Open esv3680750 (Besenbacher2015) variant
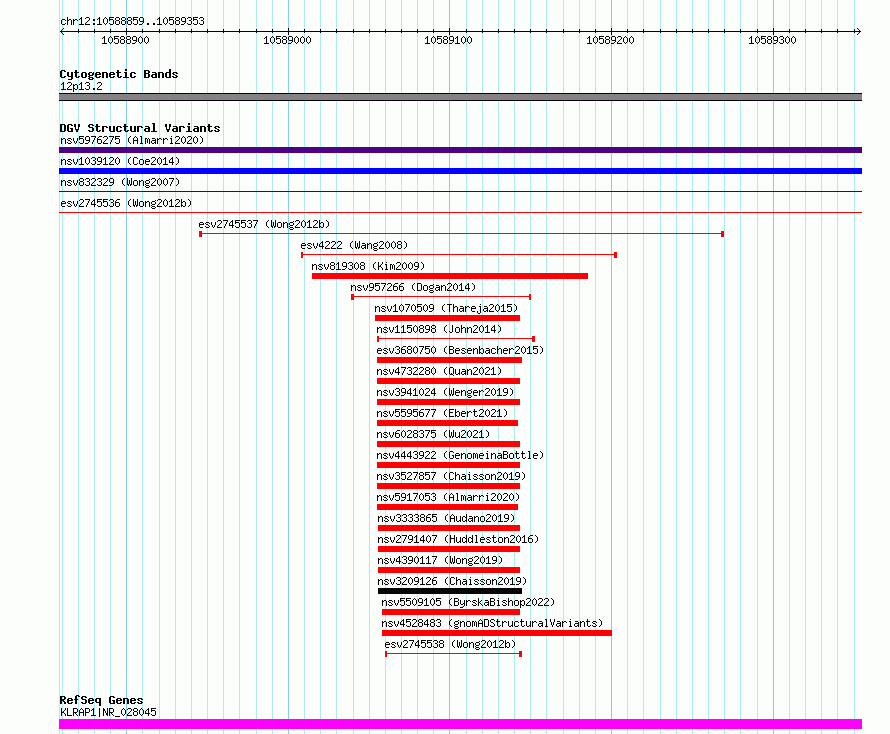The height and width of the screenshot is (734, 890). coord(460,350)
